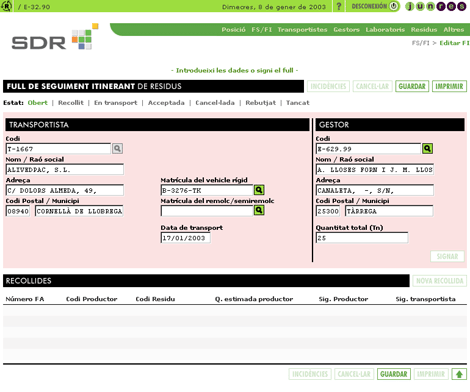Click the SDR logo

tap(55, 38)
